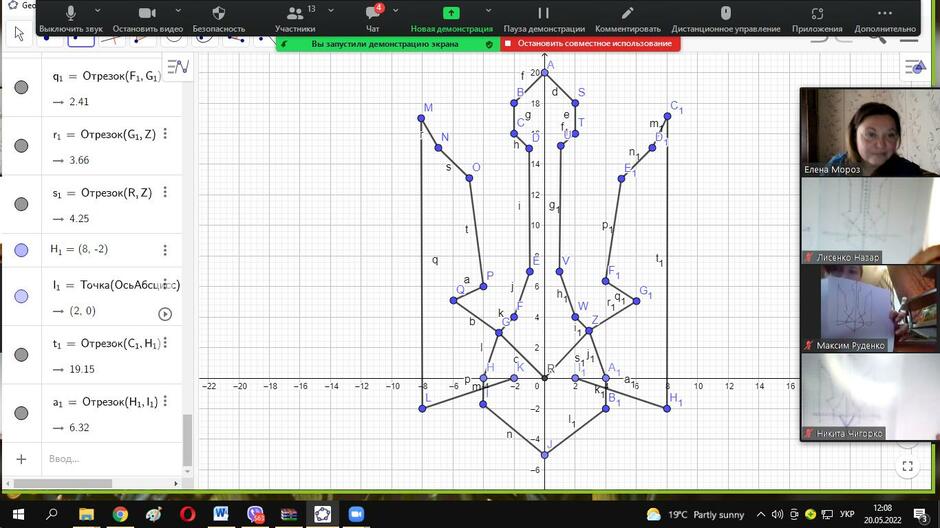Open the Additional (Дополнительно) menu
The image size is (940, 528).
pos(885,18)
